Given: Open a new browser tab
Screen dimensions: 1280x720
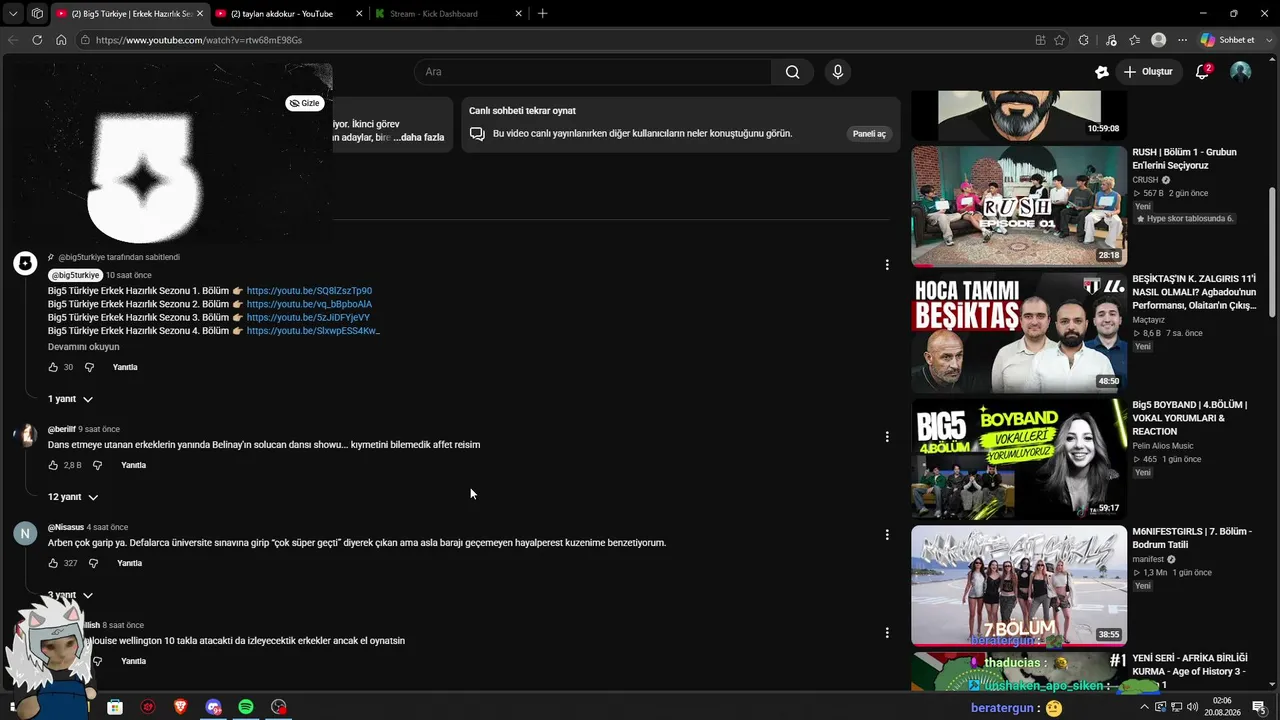Looking at the screenshot, I should pos(542,14).
